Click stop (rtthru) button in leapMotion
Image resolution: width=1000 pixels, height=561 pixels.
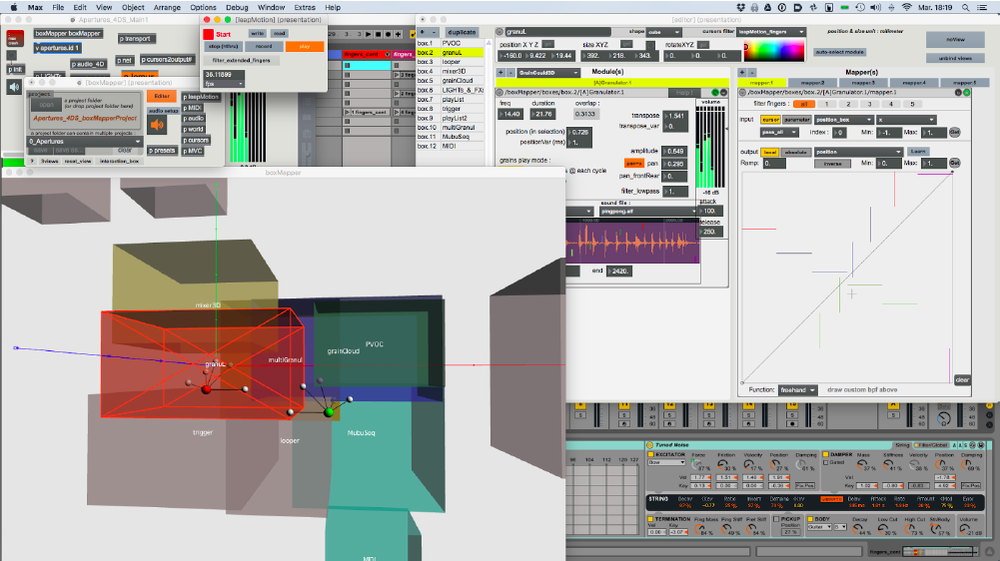pos(223,47)
